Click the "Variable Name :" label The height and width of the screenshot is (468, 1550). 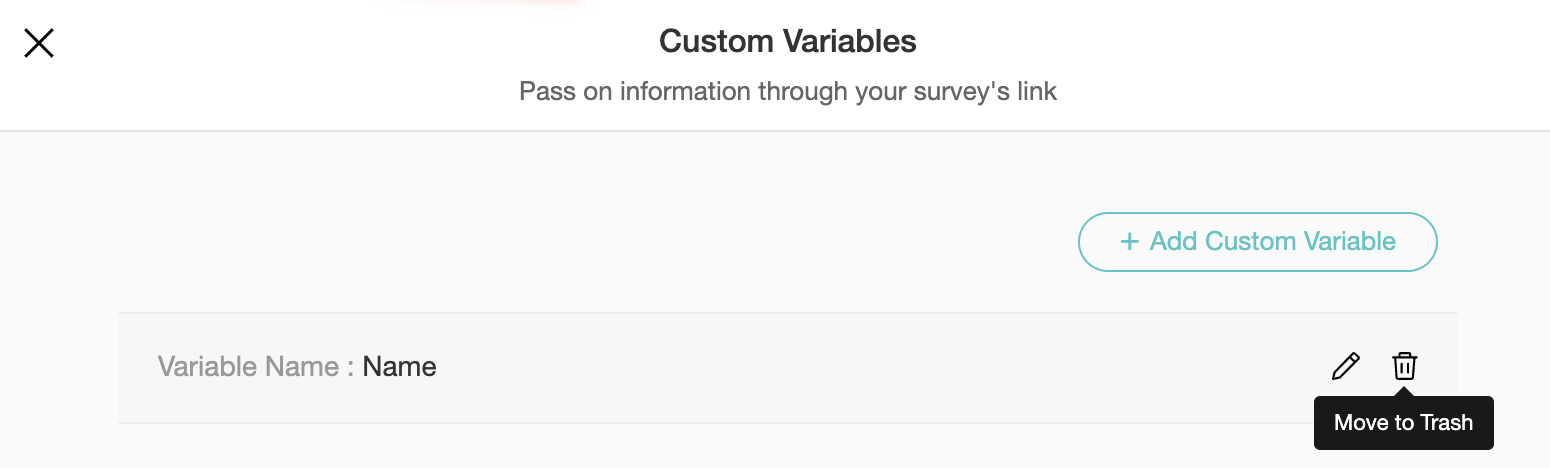pos(256,367)
